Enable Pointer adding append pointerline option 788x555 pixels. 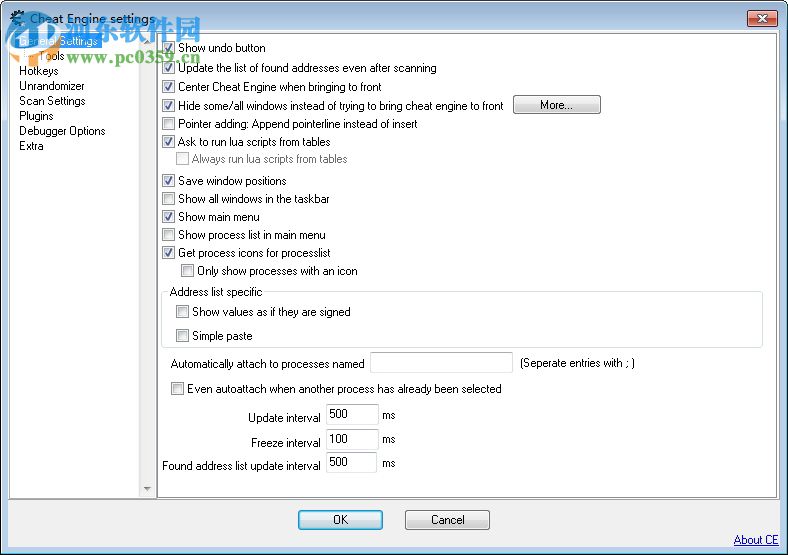coord(169,124)
